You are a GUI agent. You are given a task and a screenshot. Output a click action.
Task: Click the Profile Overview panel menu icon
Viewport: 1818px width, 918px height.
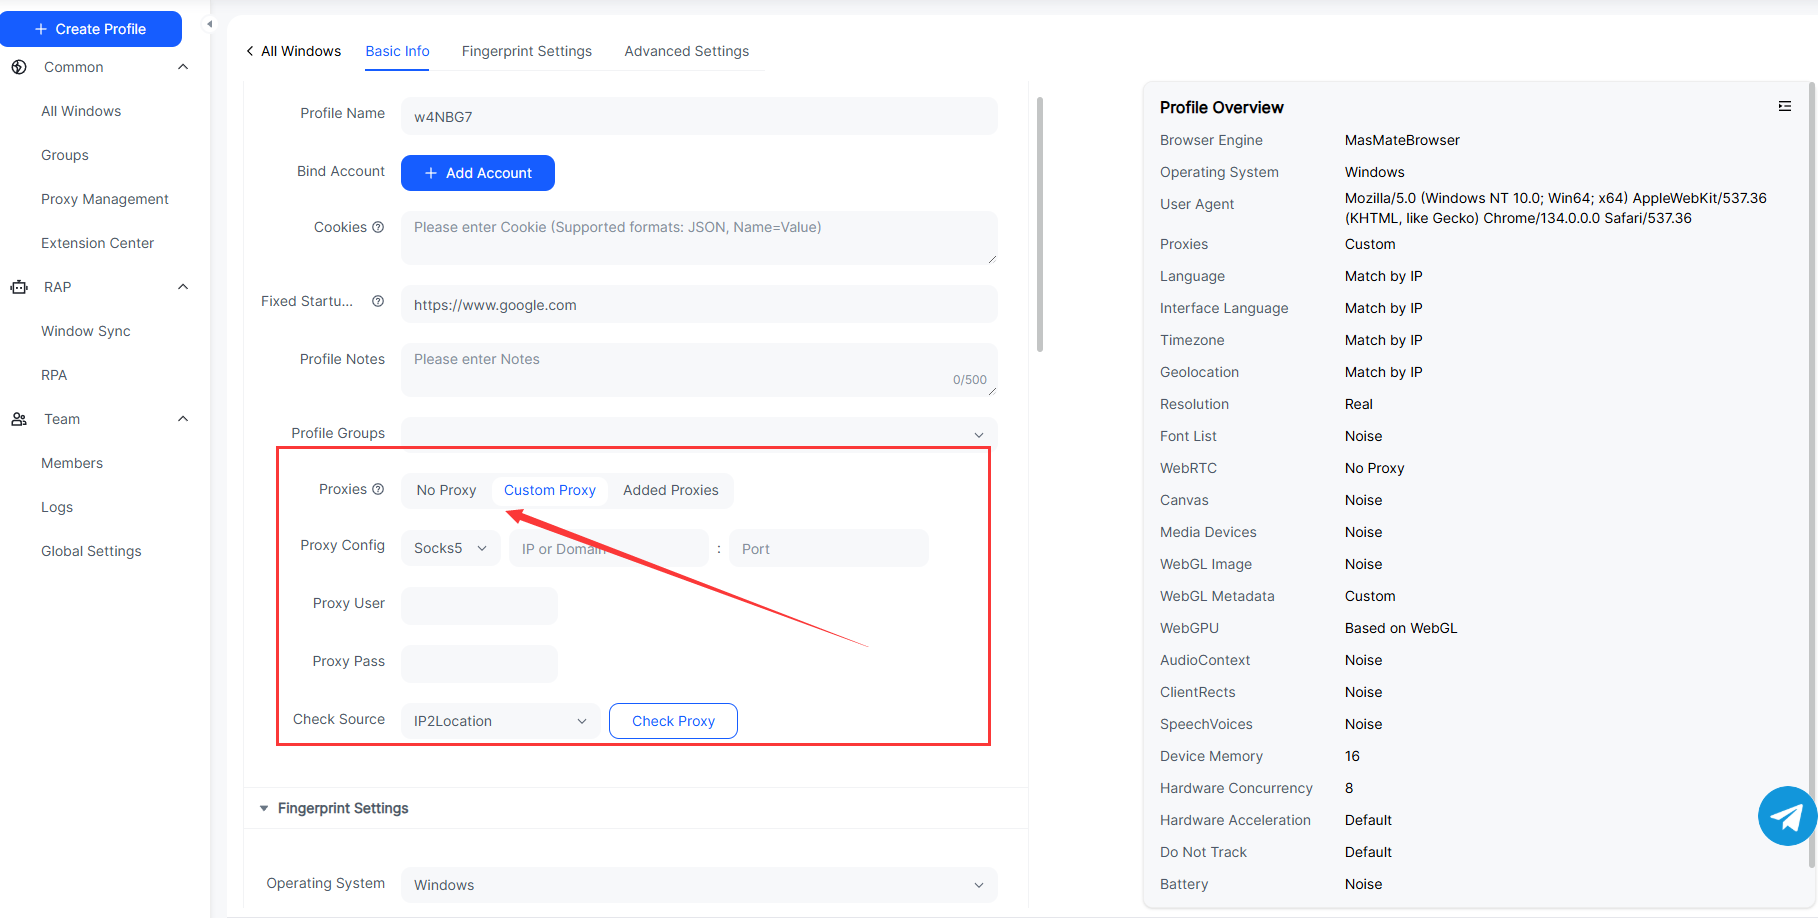click(x=1784, y=106)
